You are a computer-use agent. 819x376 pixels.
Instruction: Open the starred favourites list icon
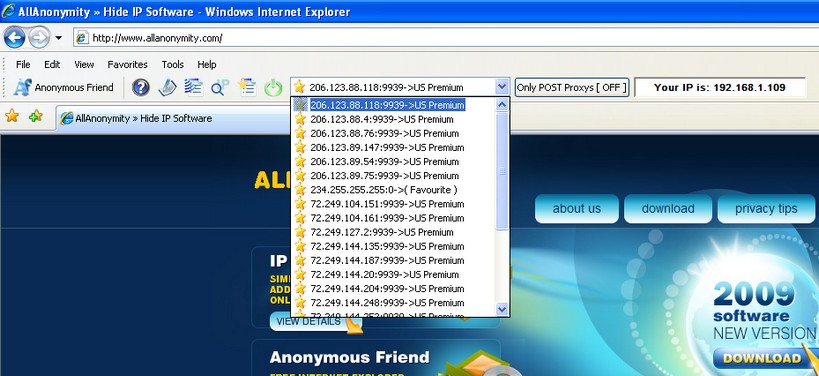(x=247, y=87)
